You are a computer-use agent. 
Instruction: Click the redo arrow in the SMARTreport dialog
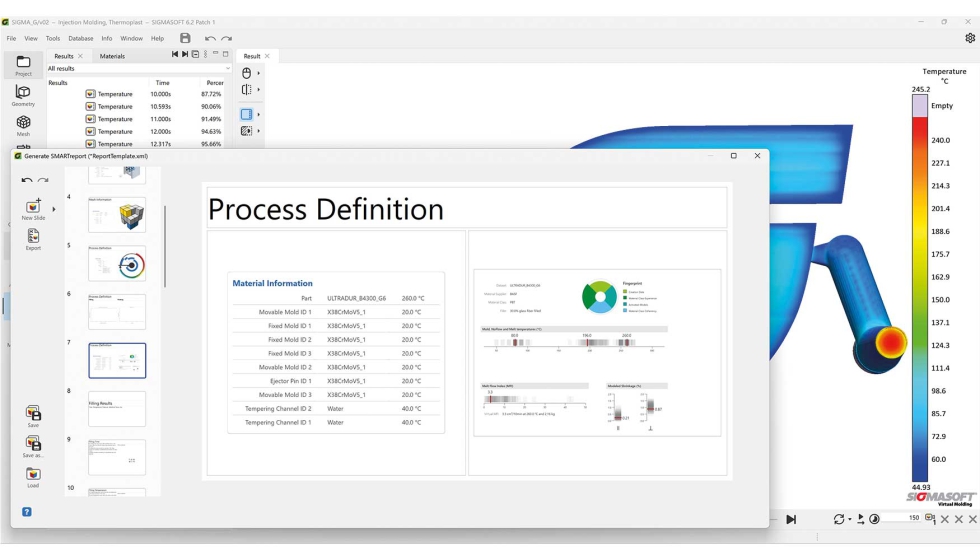pos(43,180)
